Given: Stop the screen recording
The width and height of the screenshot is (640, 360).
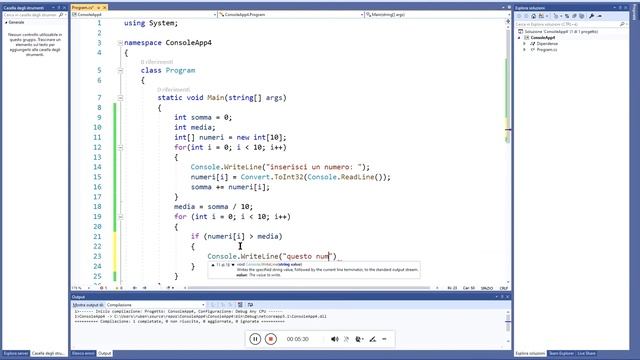Looking at the screenshot, I should click(271, 339).
